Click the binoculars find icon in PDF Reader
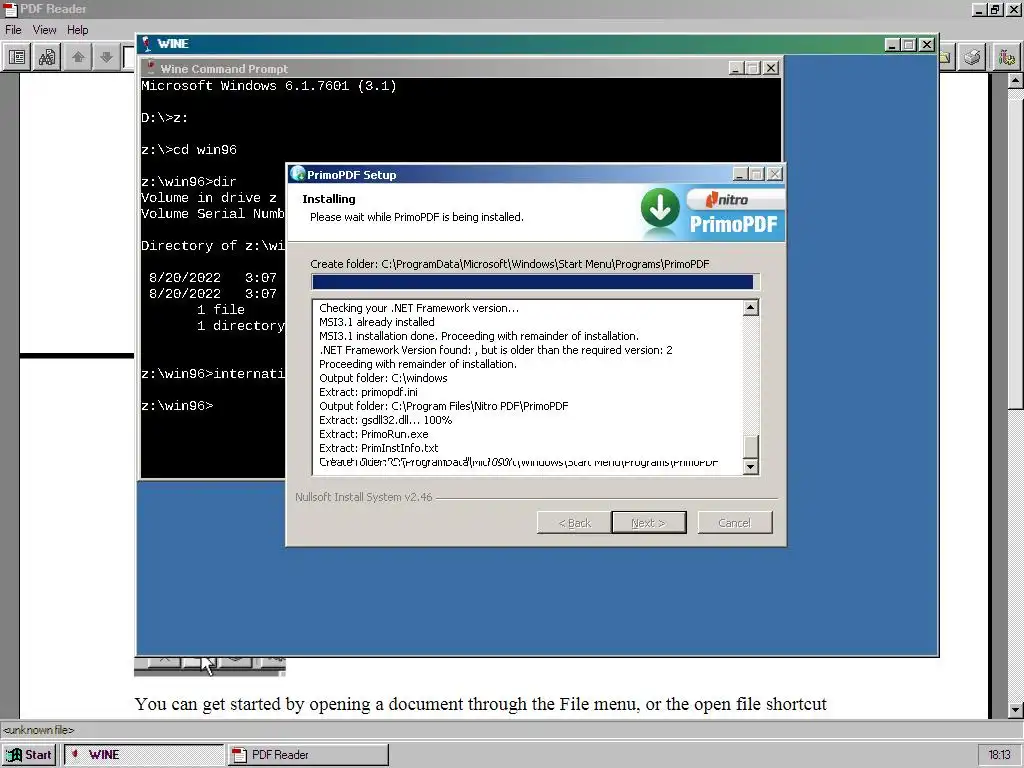Viewport: 1024px width, 768px height. click(47, 57)
